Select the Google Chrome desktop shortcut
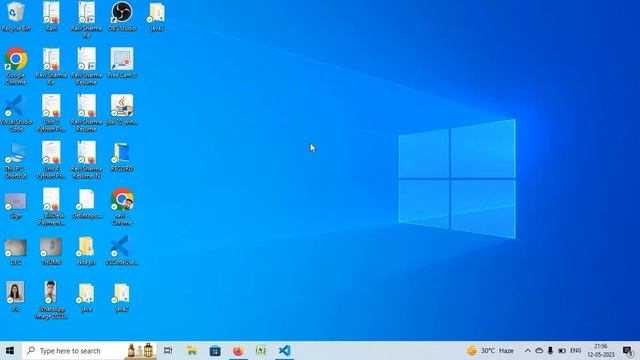The width and height of the screenshot is (640, 360). pos(16,66)
